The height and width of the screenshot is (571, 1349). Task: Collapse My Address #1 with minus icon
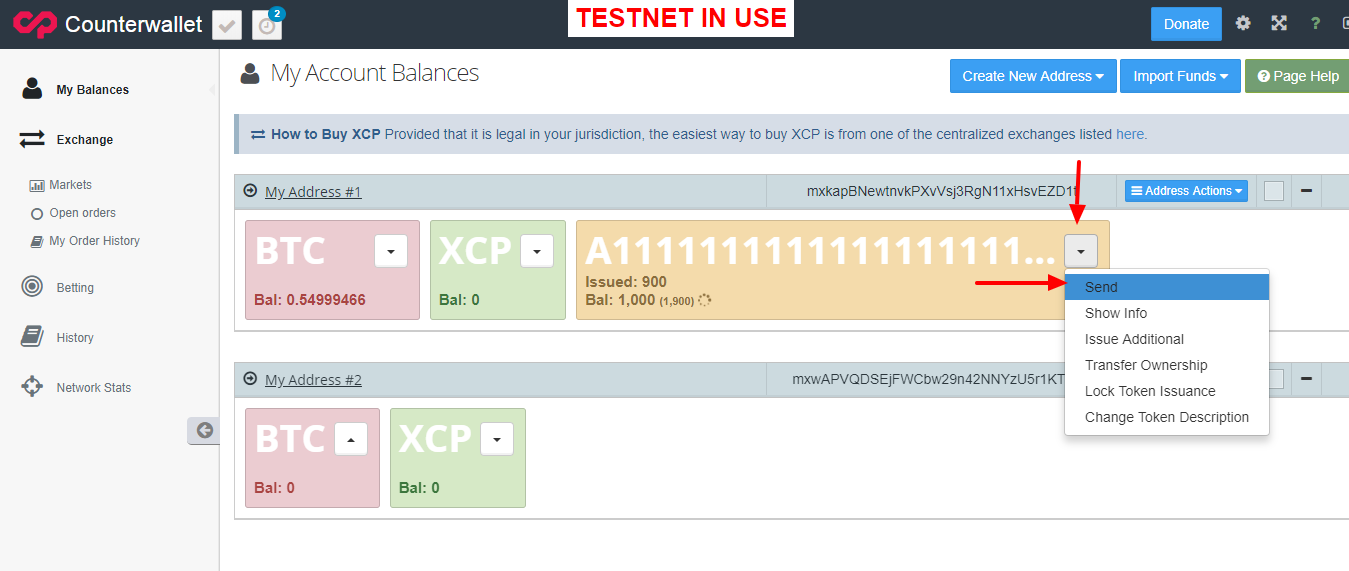(x=1306, y=191)
